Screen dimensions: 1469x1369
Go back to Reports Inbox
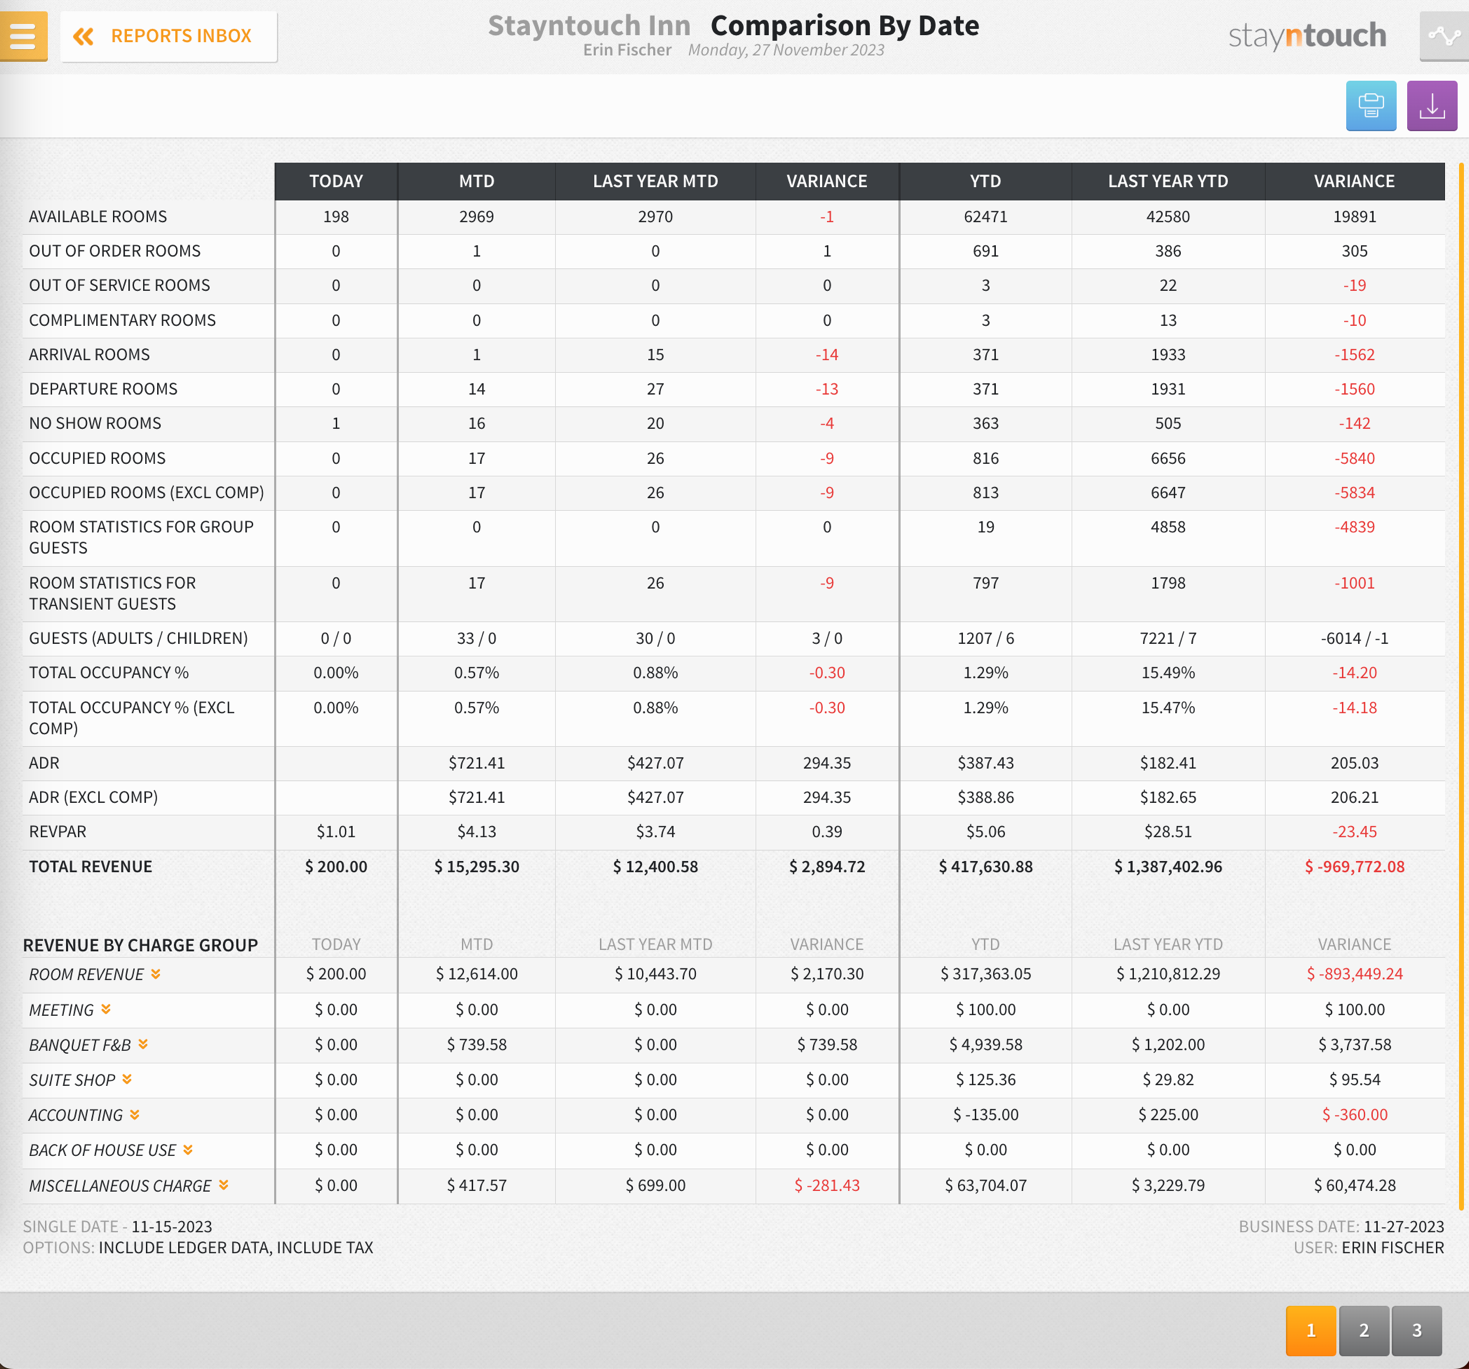click(x=168, y=36)
